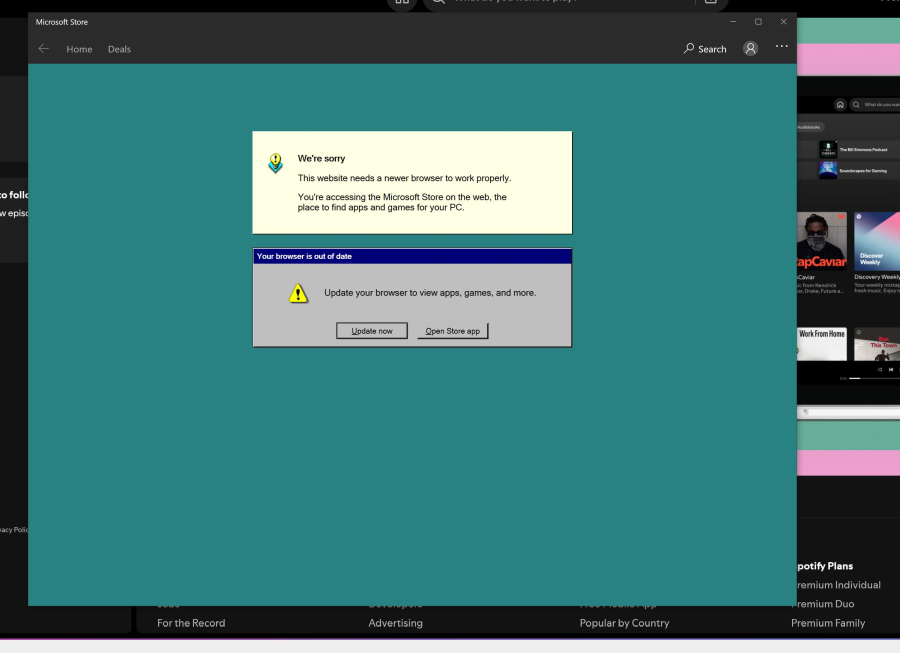This screenshot has width=900, height=653.
Task: Click 'Update your browser to view apps' message
Action: (x=430, y=293)
